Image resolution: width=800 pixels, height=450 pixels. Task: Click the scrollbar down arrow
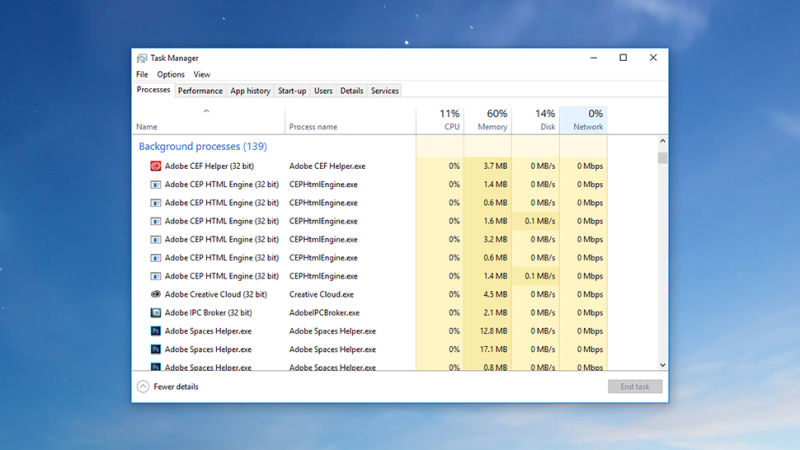tap(662, 365)
